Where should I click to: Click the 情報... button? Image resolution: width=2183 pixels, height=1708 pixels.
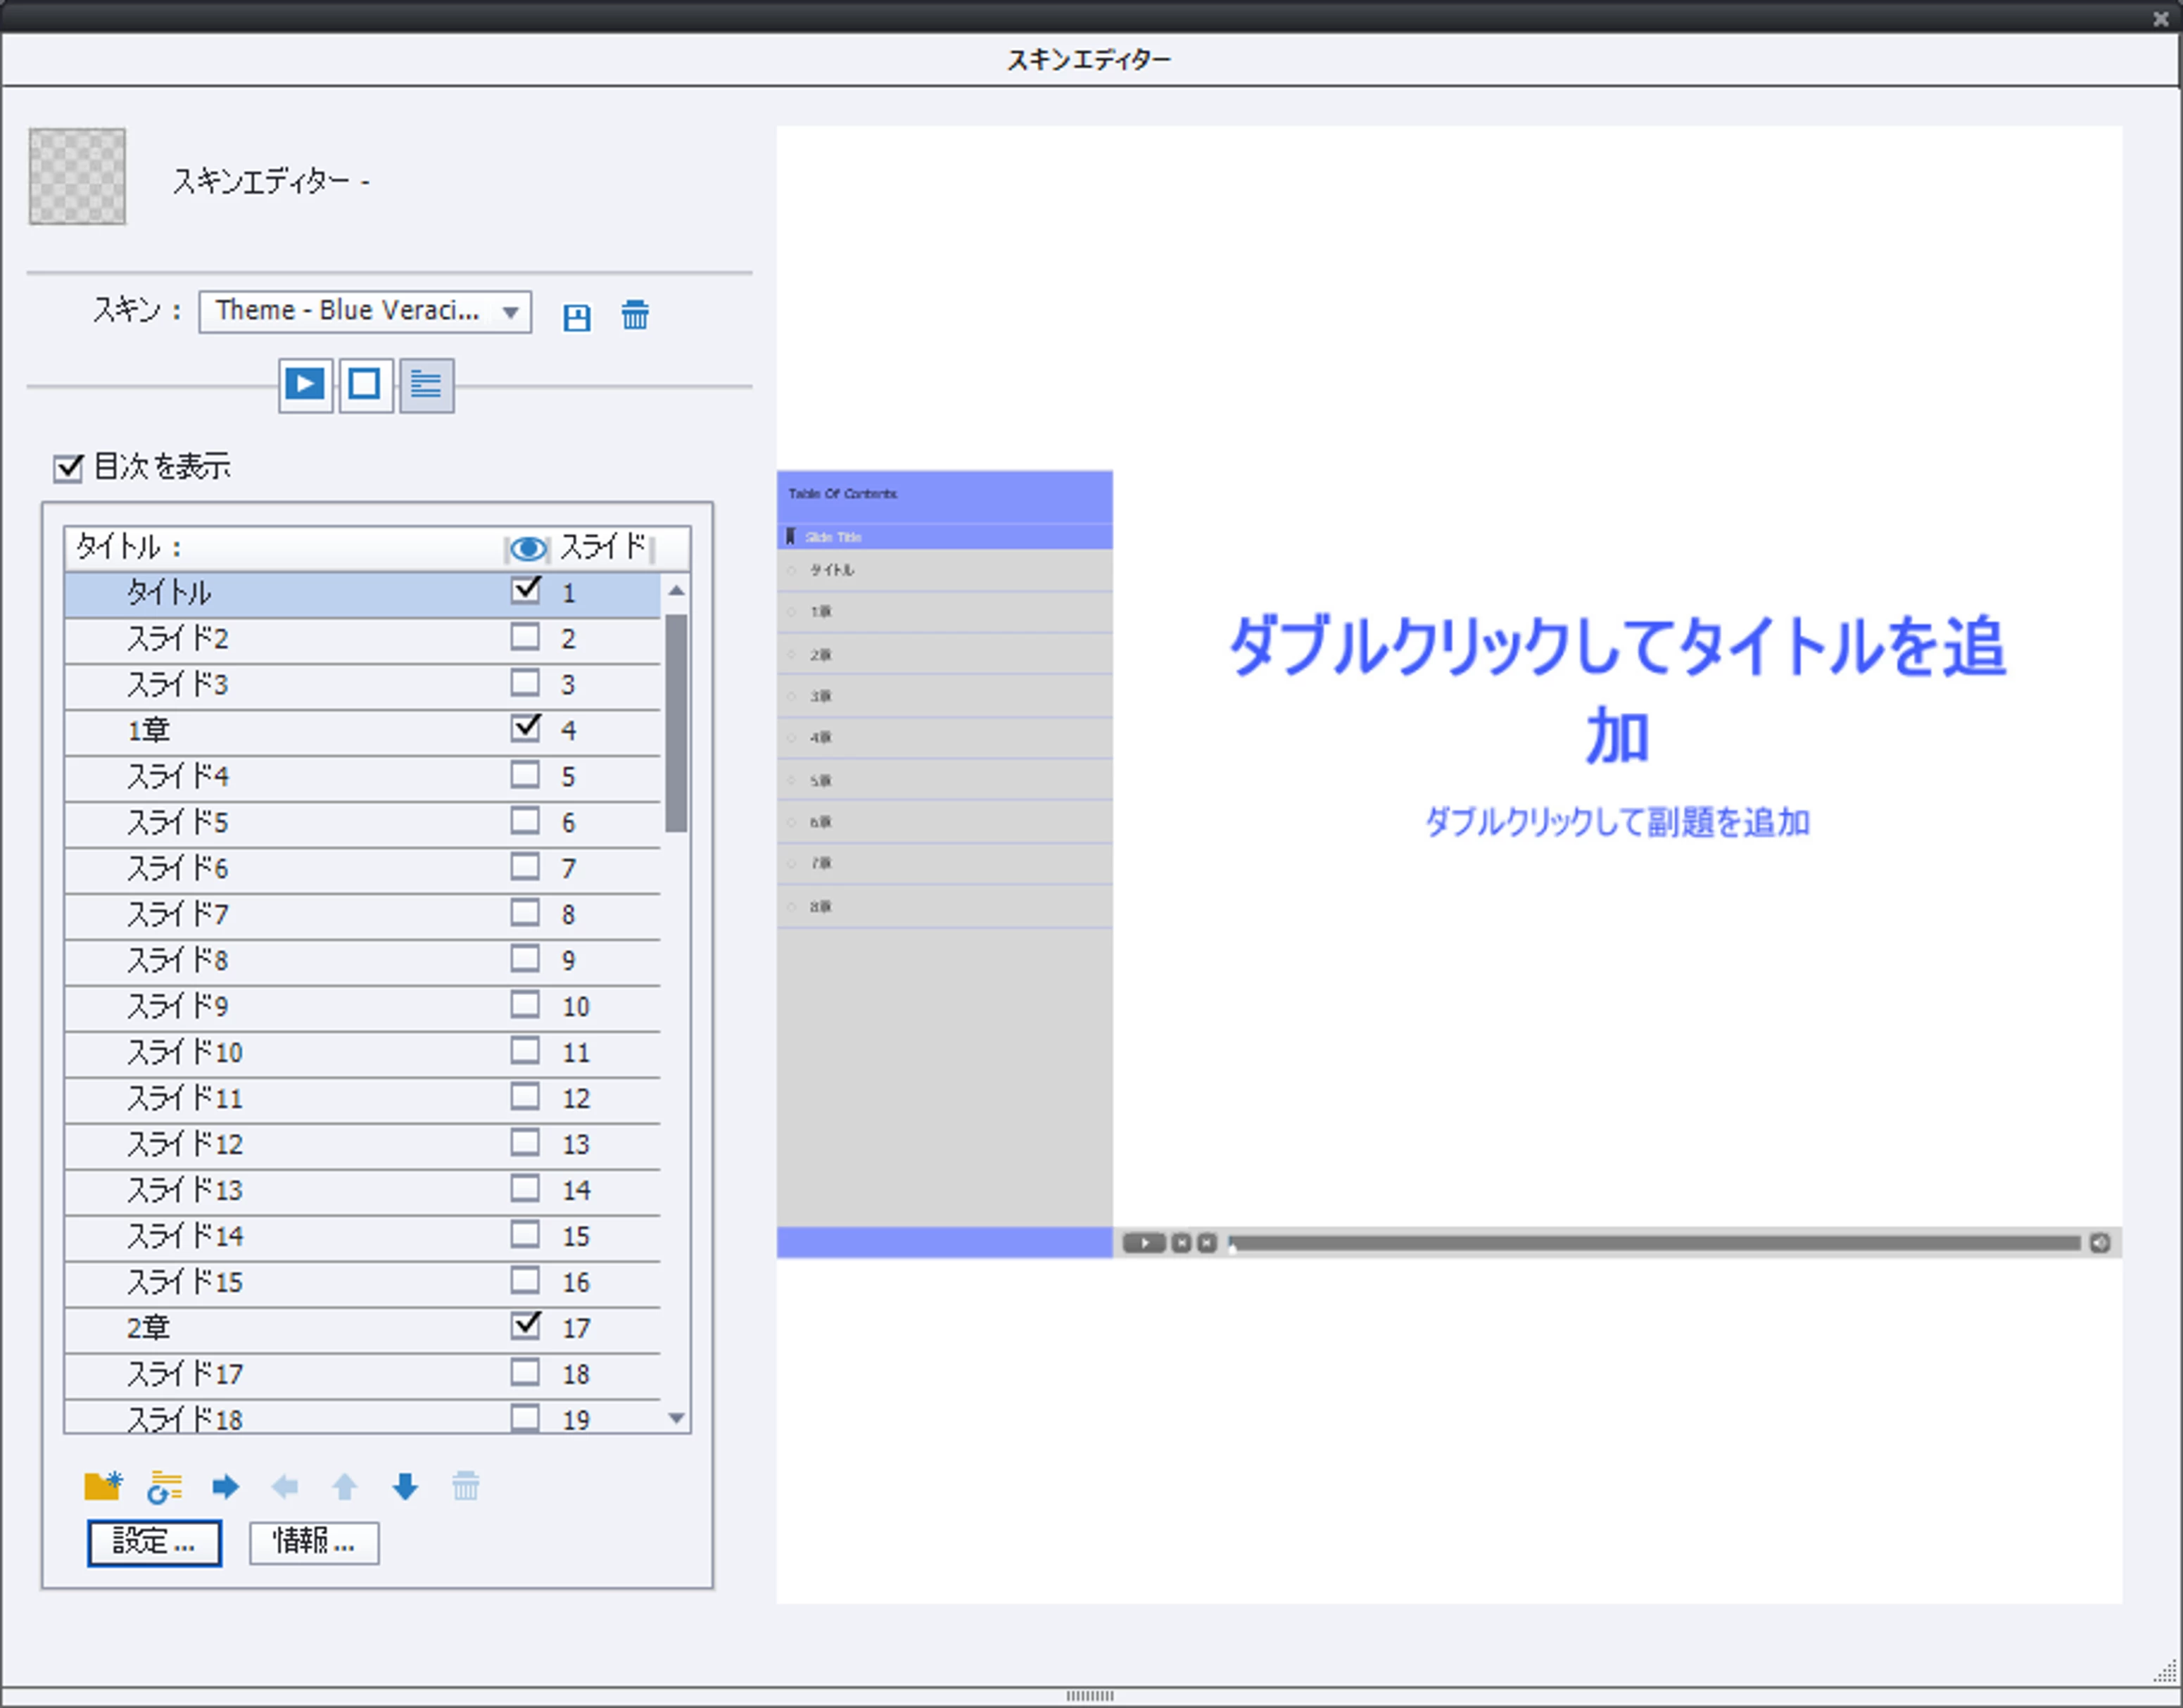click(313, 1542)
